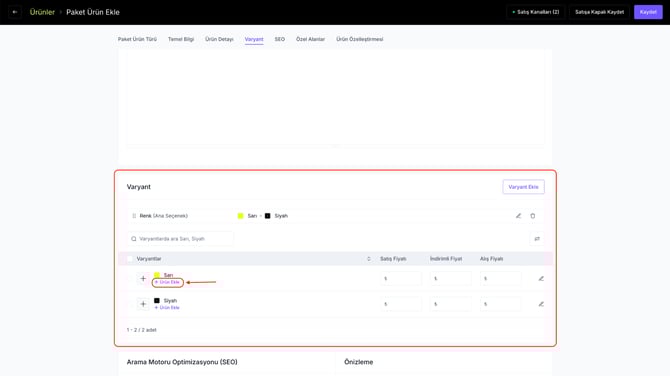Edit the Siyah variant row pencil icon
The image size is (670, 376).
tap(541, 304)
